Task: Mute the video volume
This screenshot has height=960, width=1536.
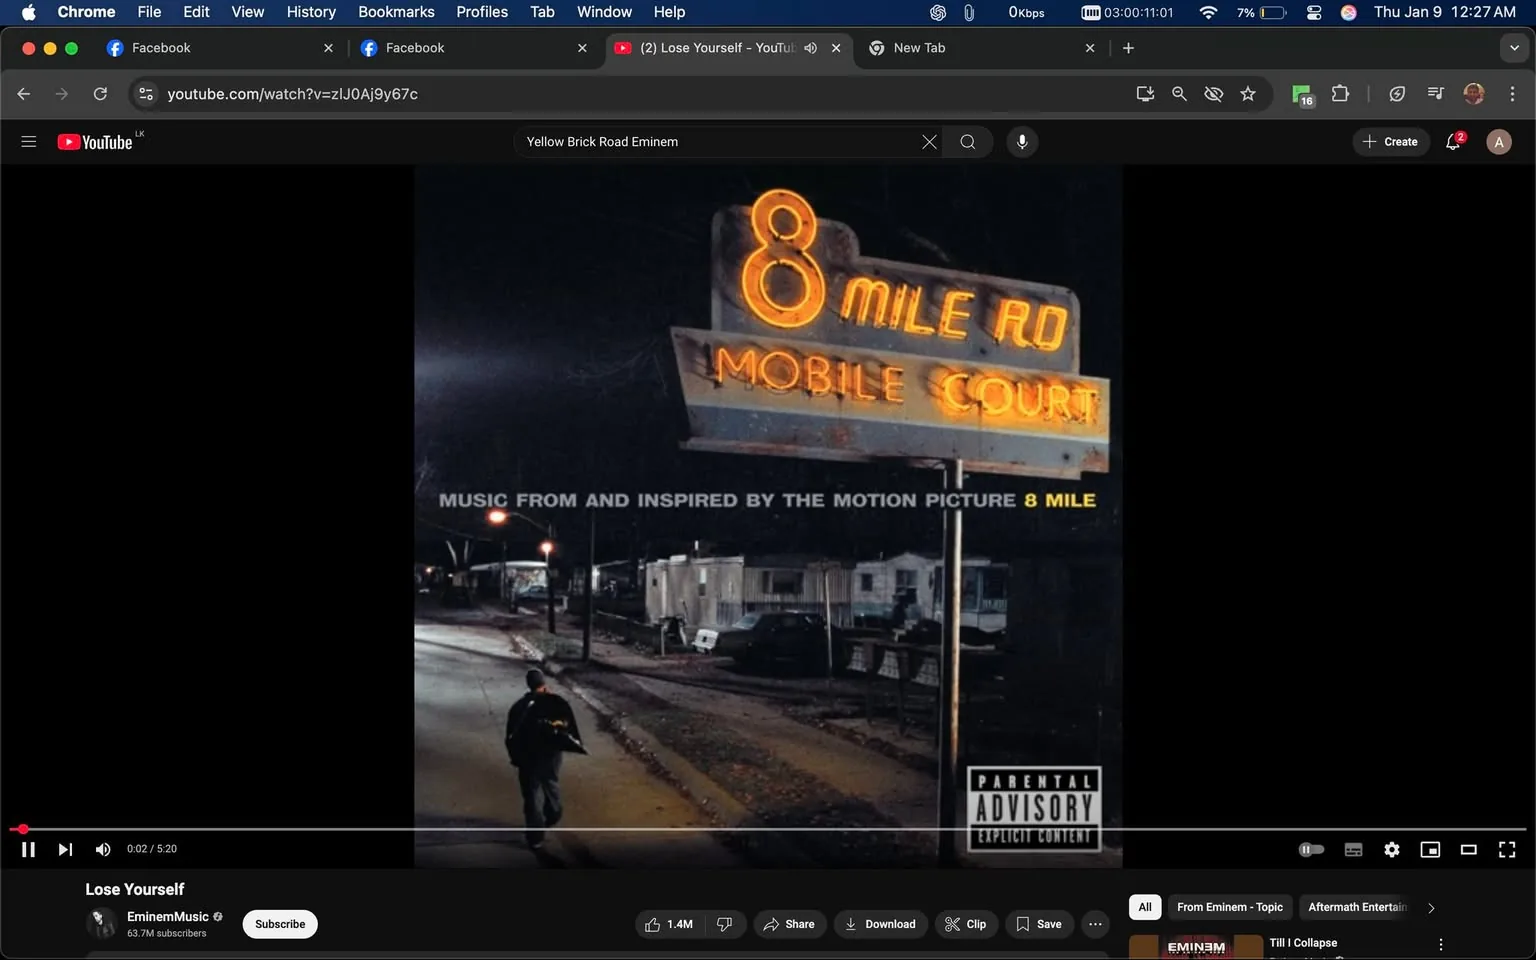Action: (x=102, y=849)
